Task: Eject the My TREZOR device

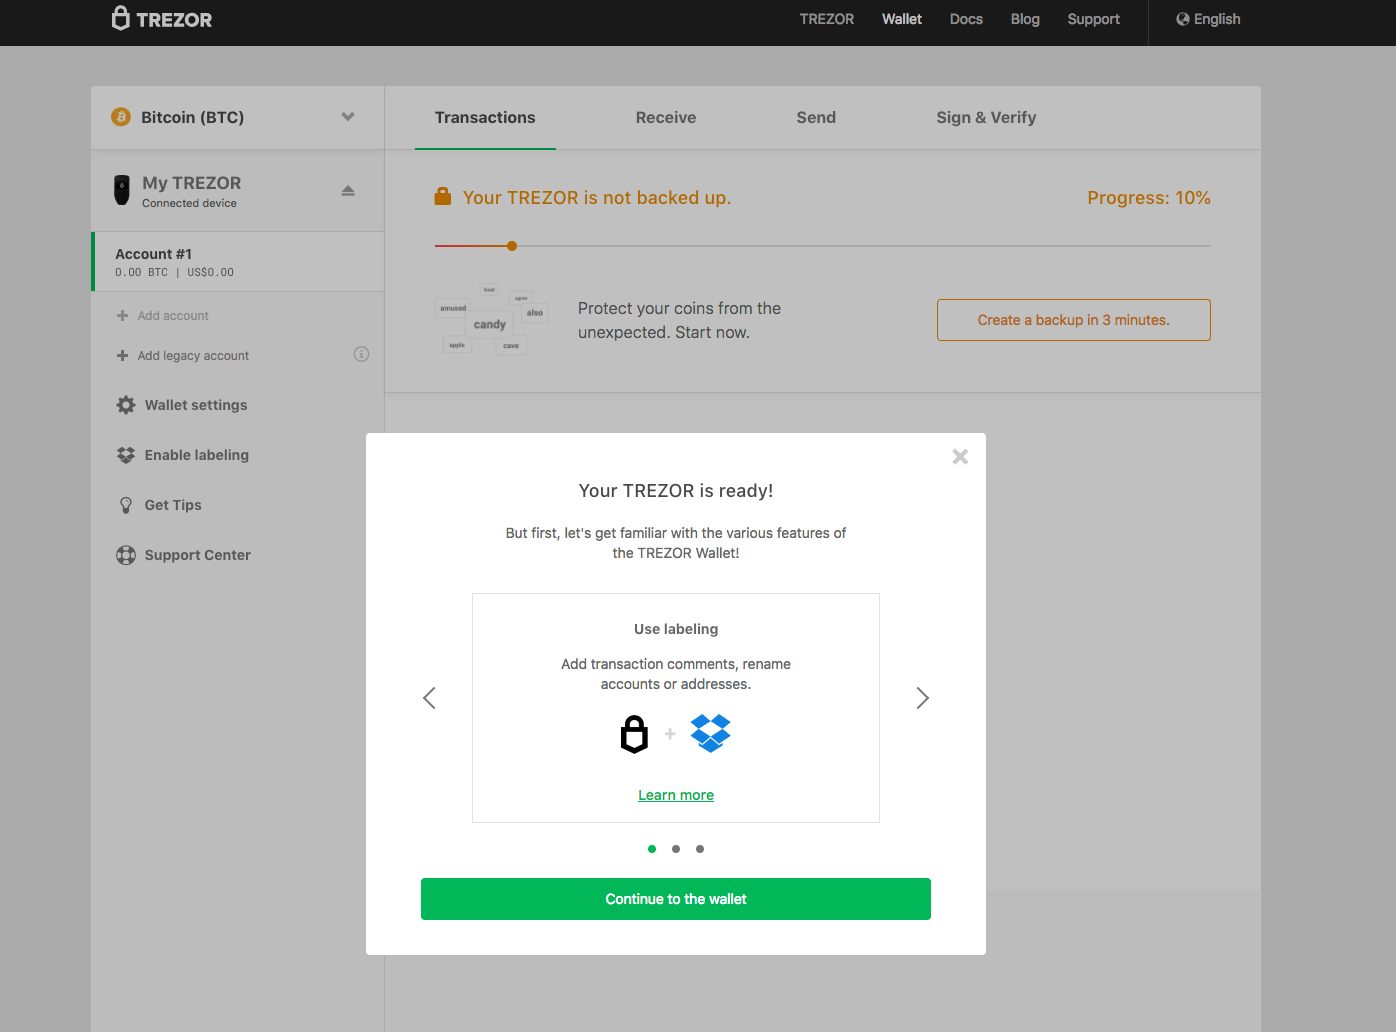Action: pyautogui.click(x=348, y=190)
